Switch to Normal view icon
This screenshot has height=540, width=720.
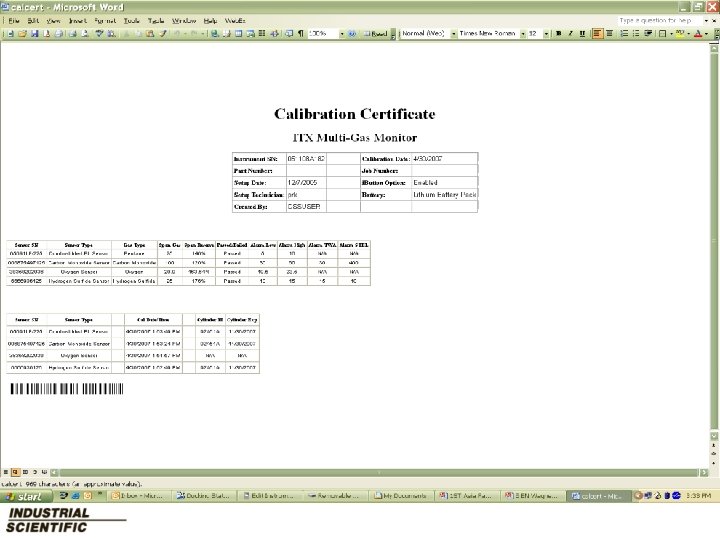point(6,472)
